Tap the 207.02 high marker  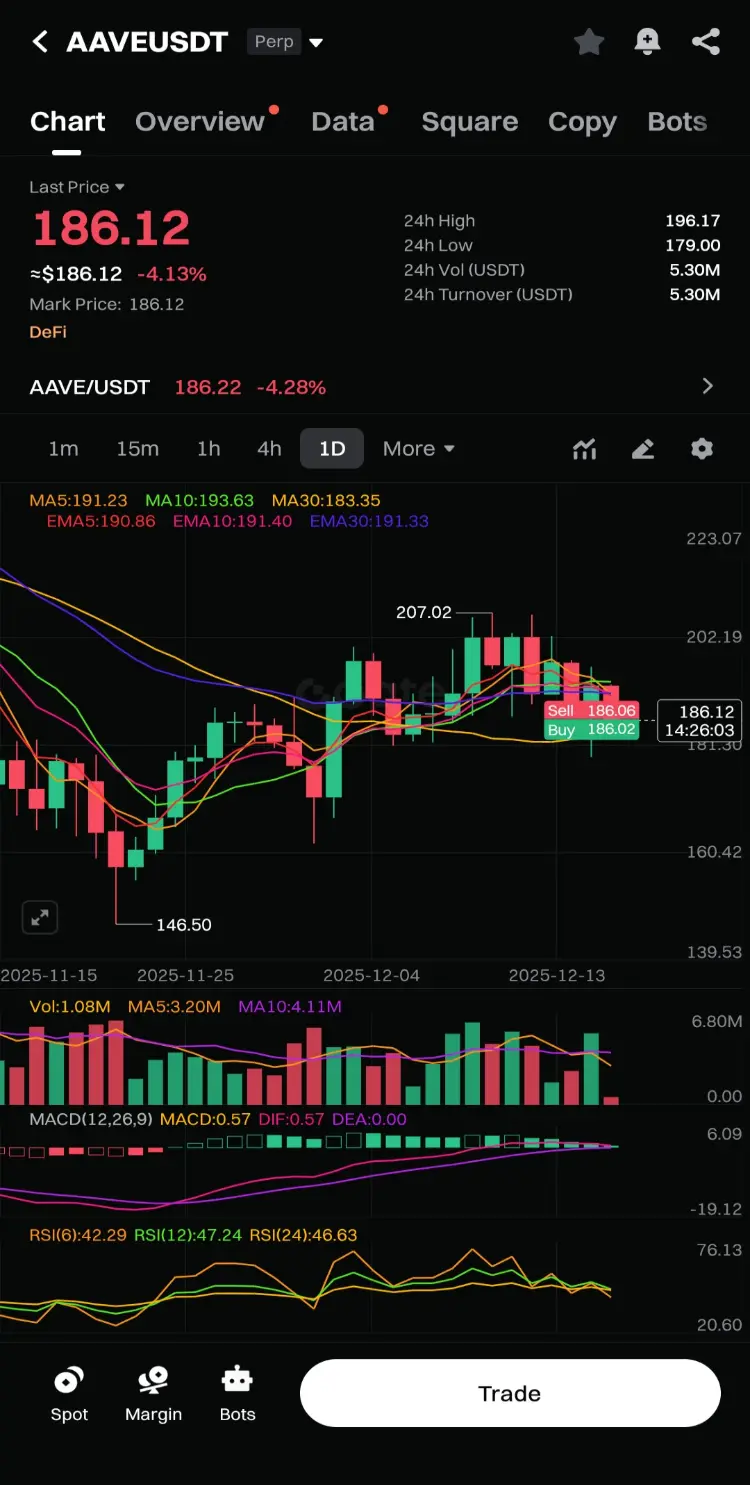click(x=424, y=612)
